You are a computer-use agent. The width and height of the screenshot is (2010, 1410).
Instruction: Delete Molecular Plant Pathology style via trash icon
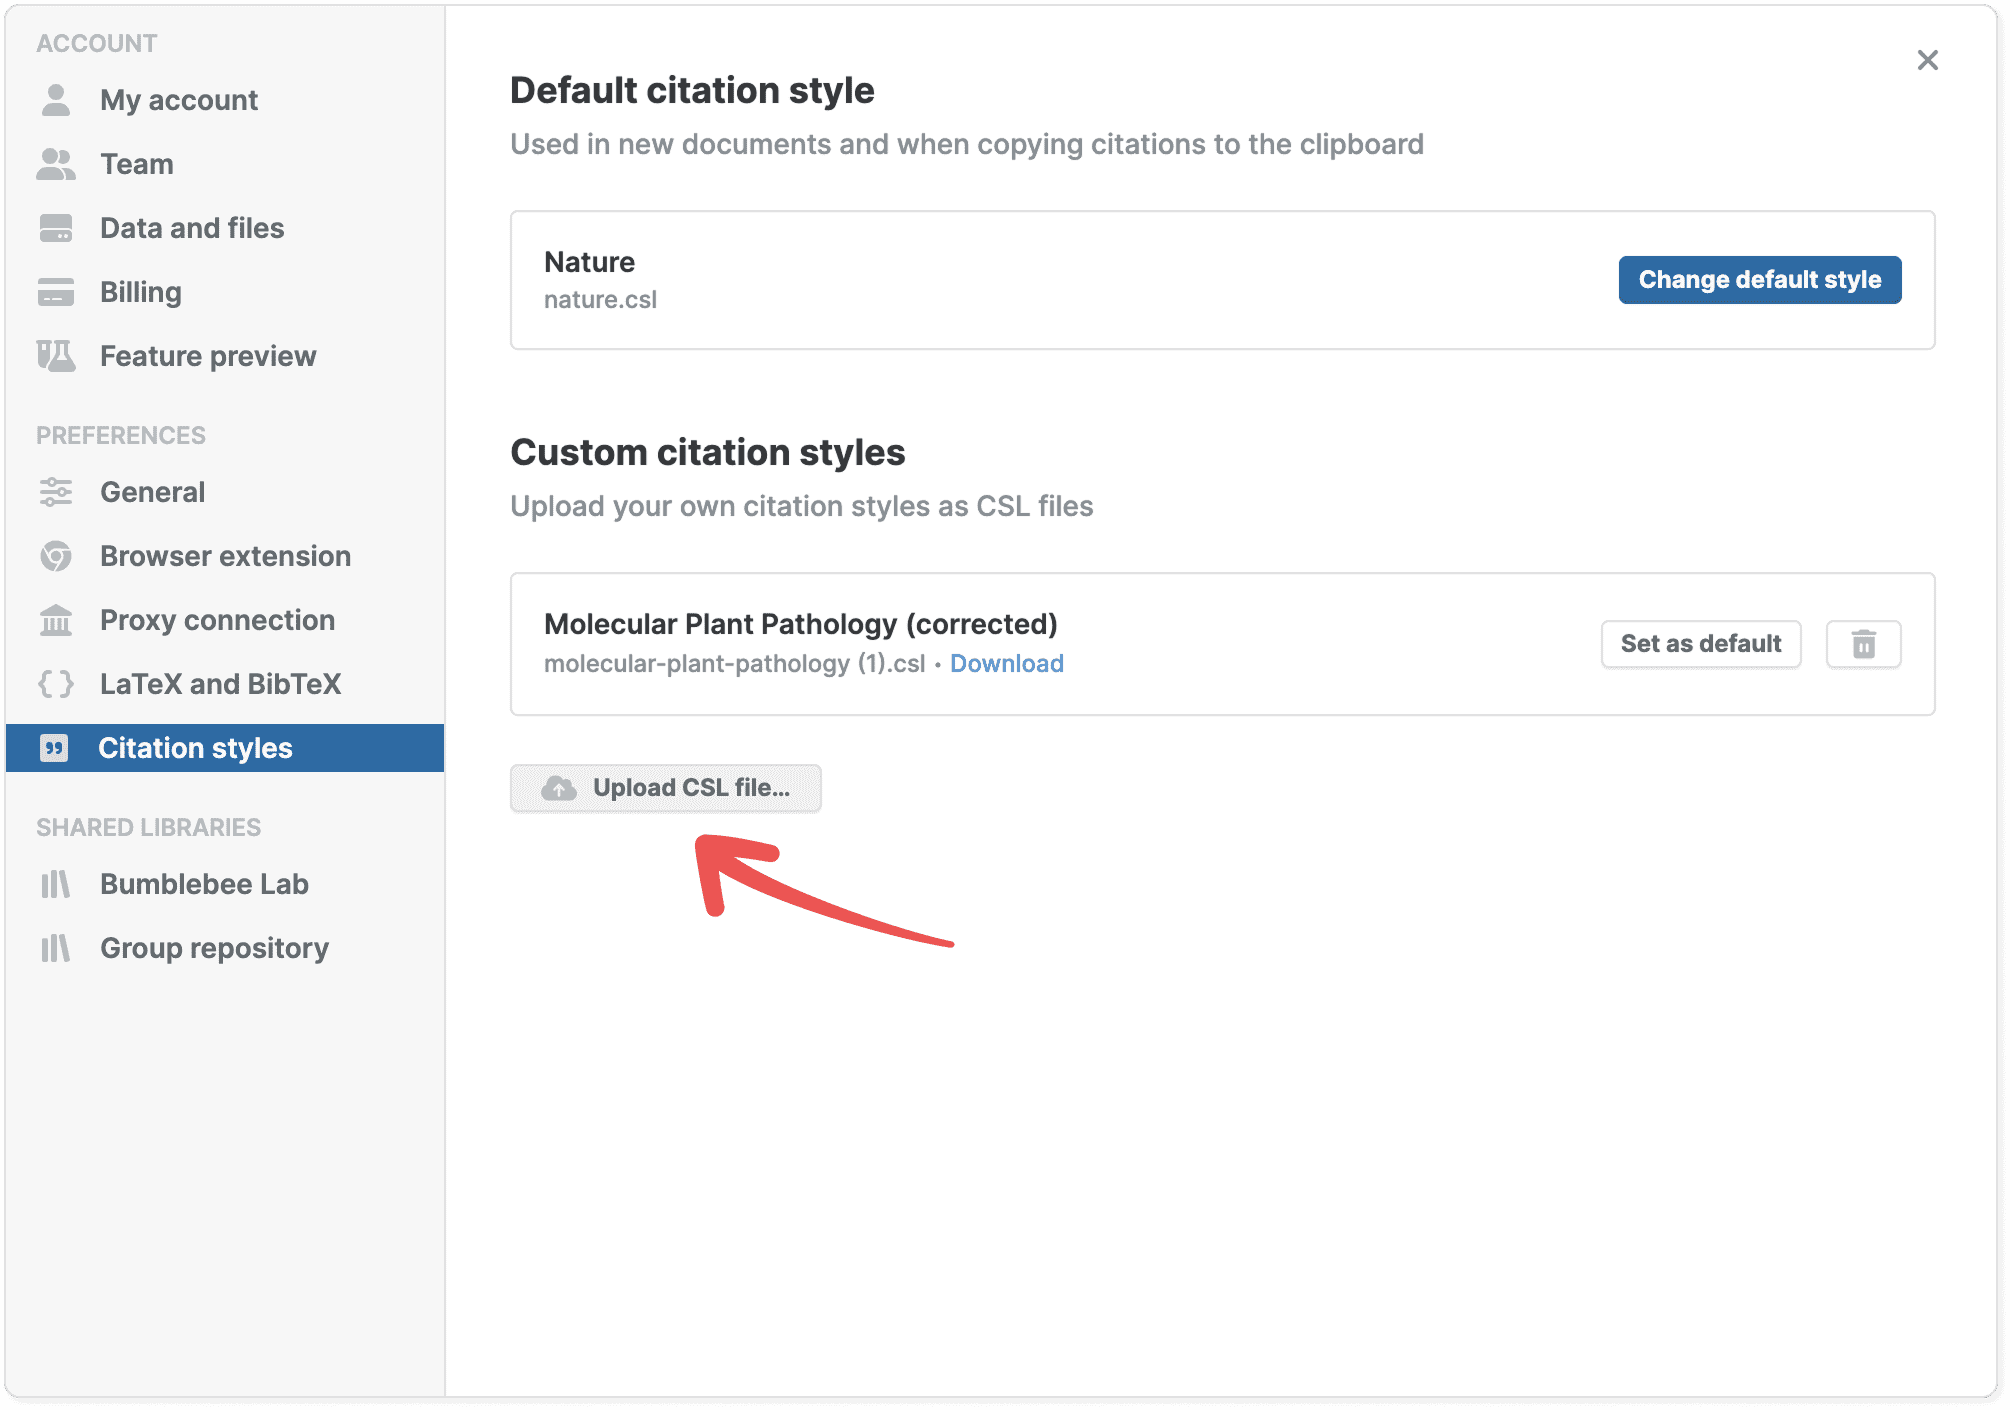1863,644
